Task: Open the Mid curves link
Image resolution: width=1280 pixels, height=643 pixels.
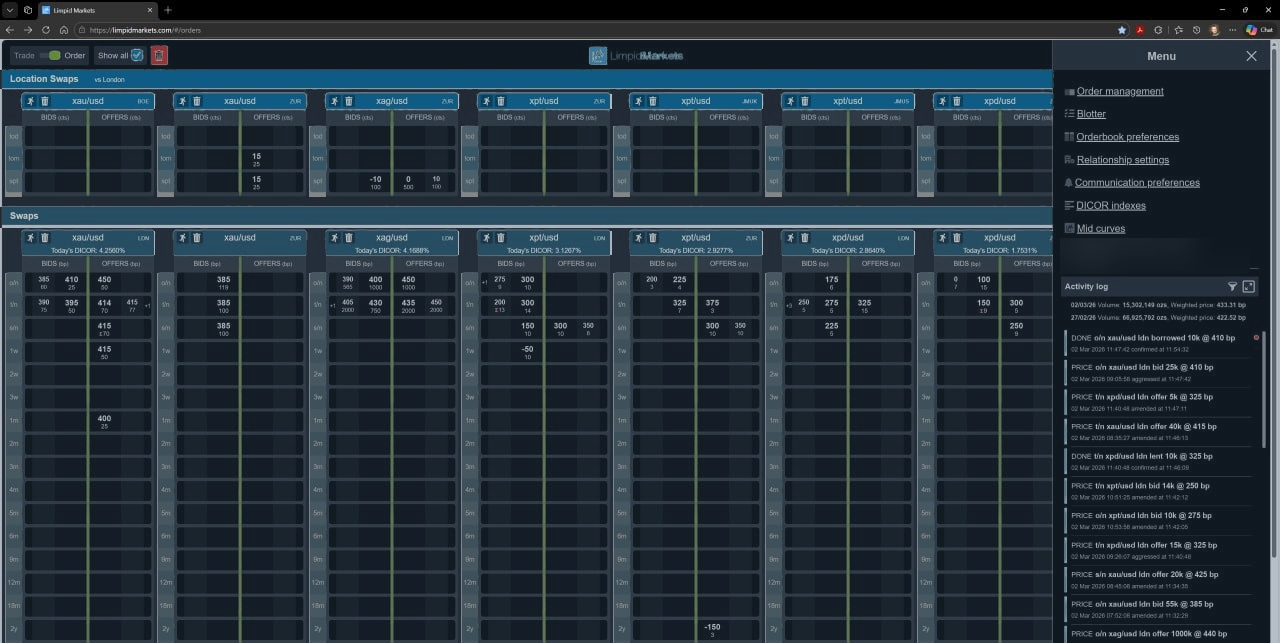Action: pos(1100,229)
